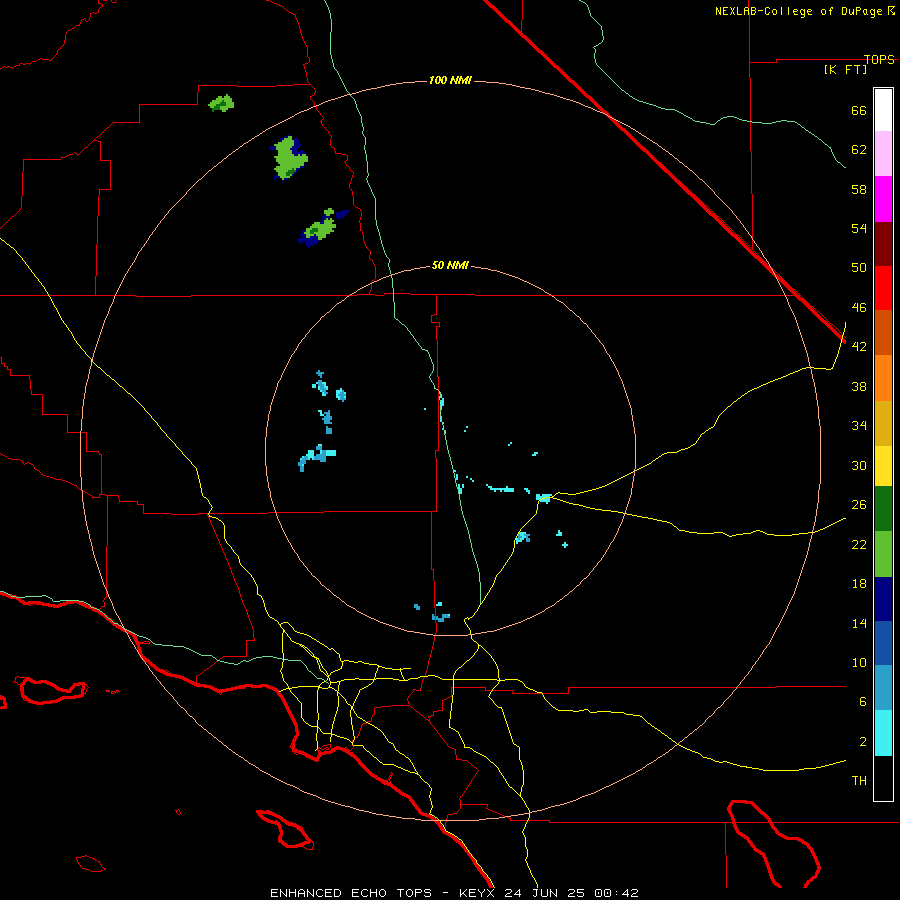The width and height of the screenshot is (900, 900).
Task: Click the yellow 30-34 kft legend swatch
Action: pos(883,465)
